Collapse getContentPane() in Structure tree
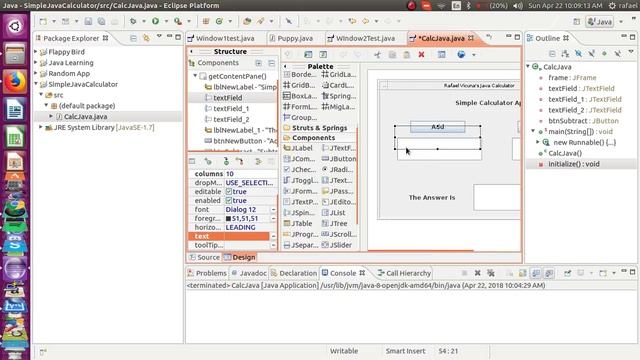The image size is (640, 360). click(195, 76)
